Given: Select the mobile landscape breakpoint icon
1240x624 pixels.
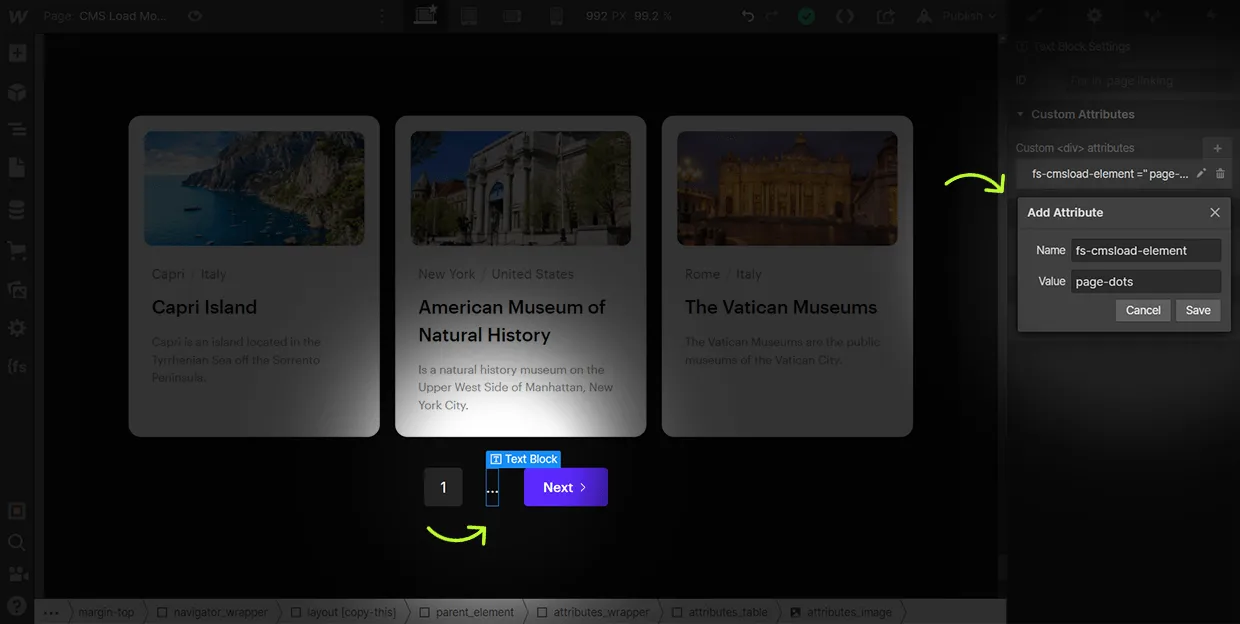Looking at the screenshot, I should point(512,16).
